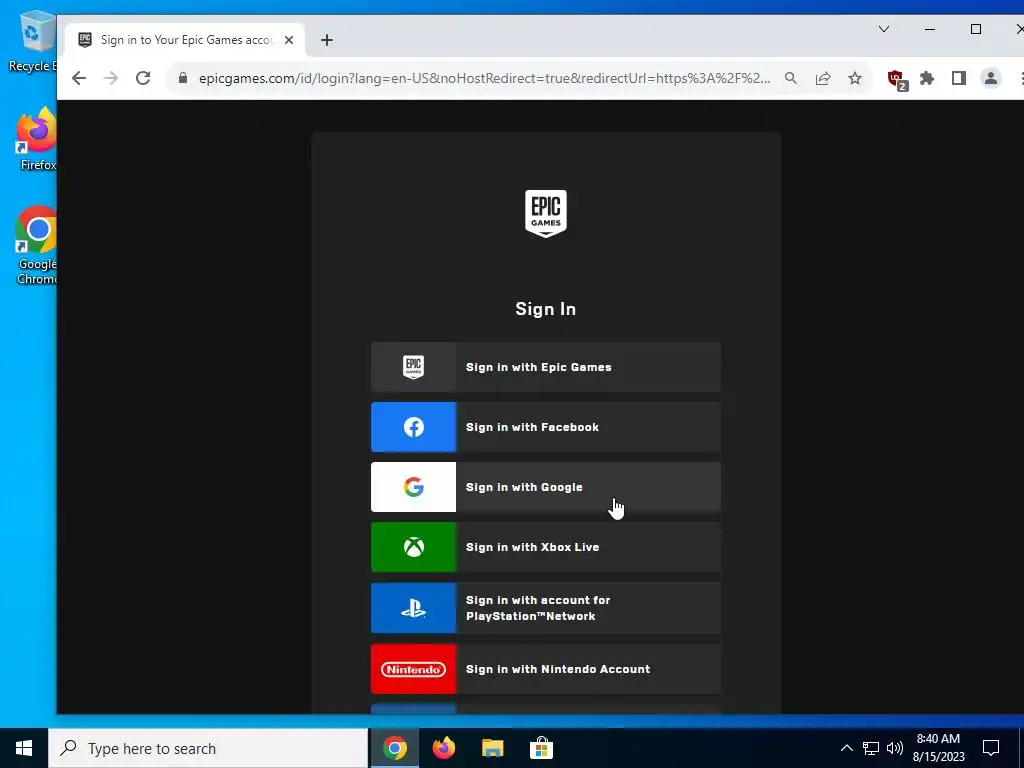The image size is (1024, 768).
Task: View site information via padlock icon
Action: pos(183,78)
